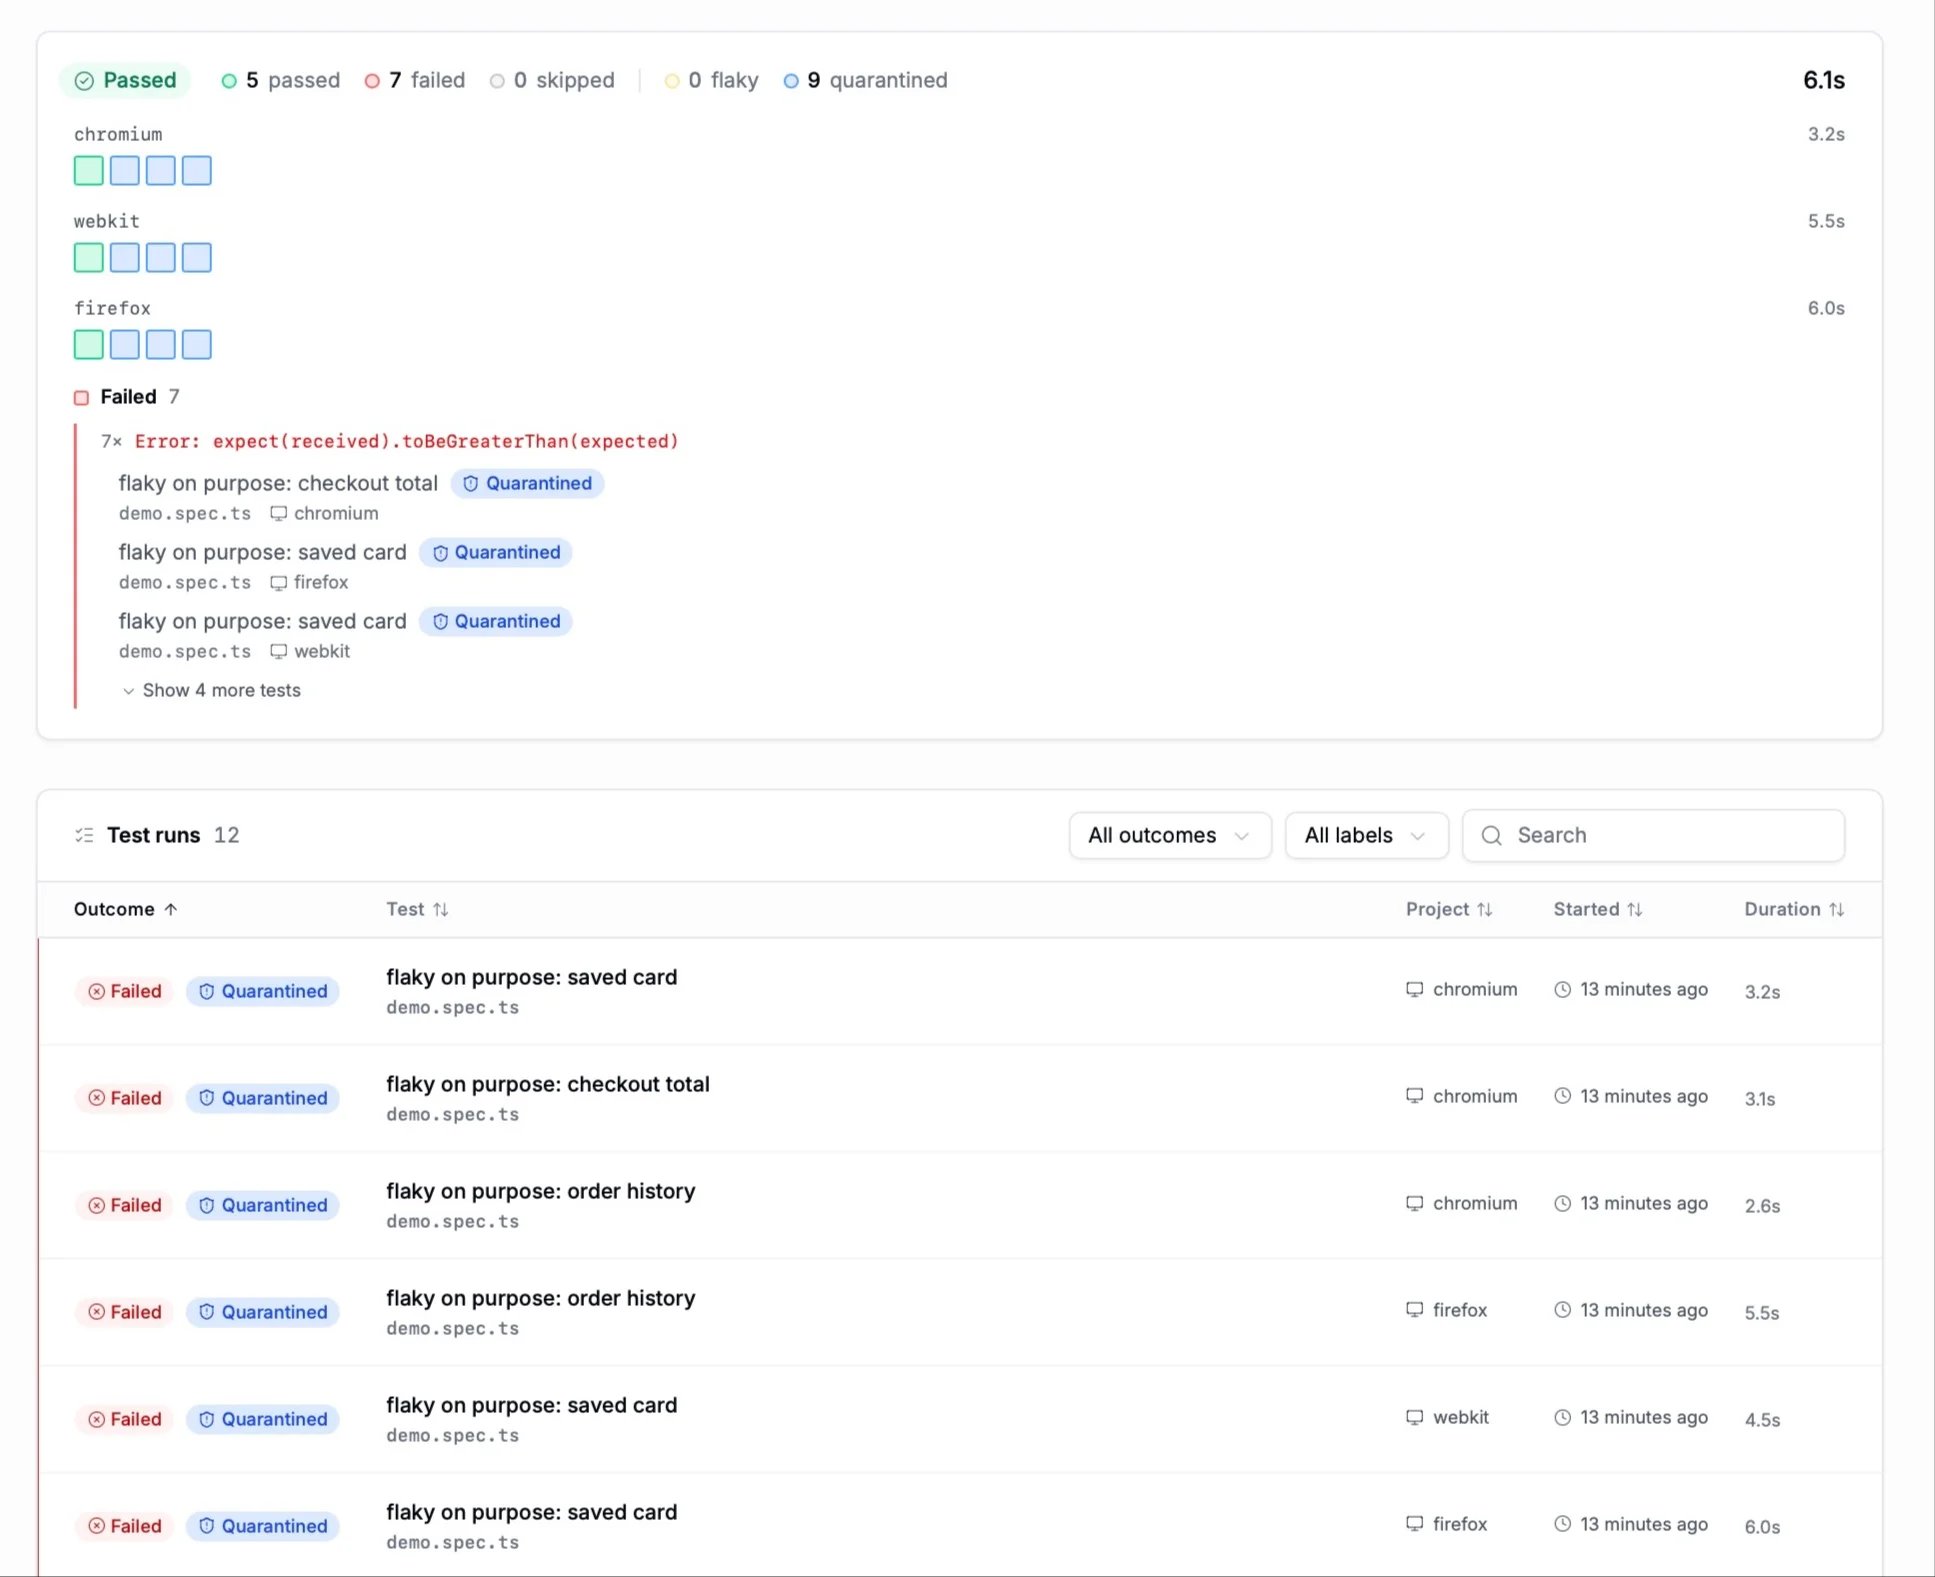Click the Failed badge in checkout total row
The width and height of the screenshot is (1935, 1577).
(125, 1098)
